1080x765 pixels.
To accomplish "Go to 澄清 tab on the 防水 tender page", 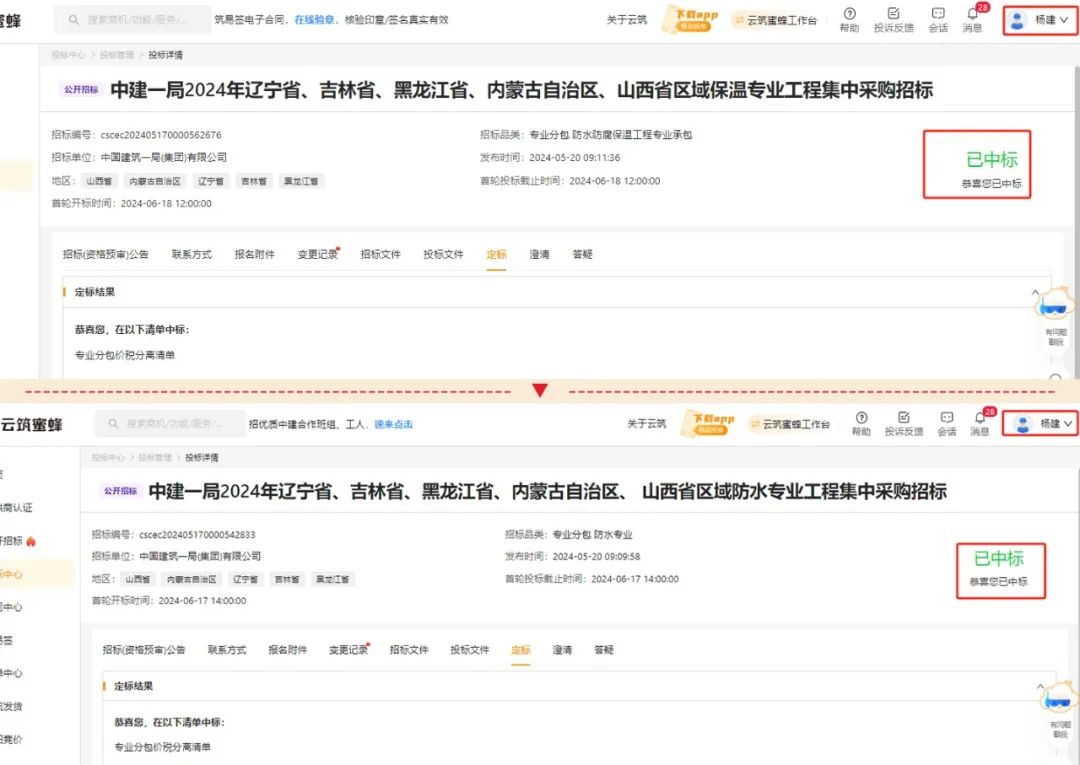I will pyautogui.click(x=562, y=650).
